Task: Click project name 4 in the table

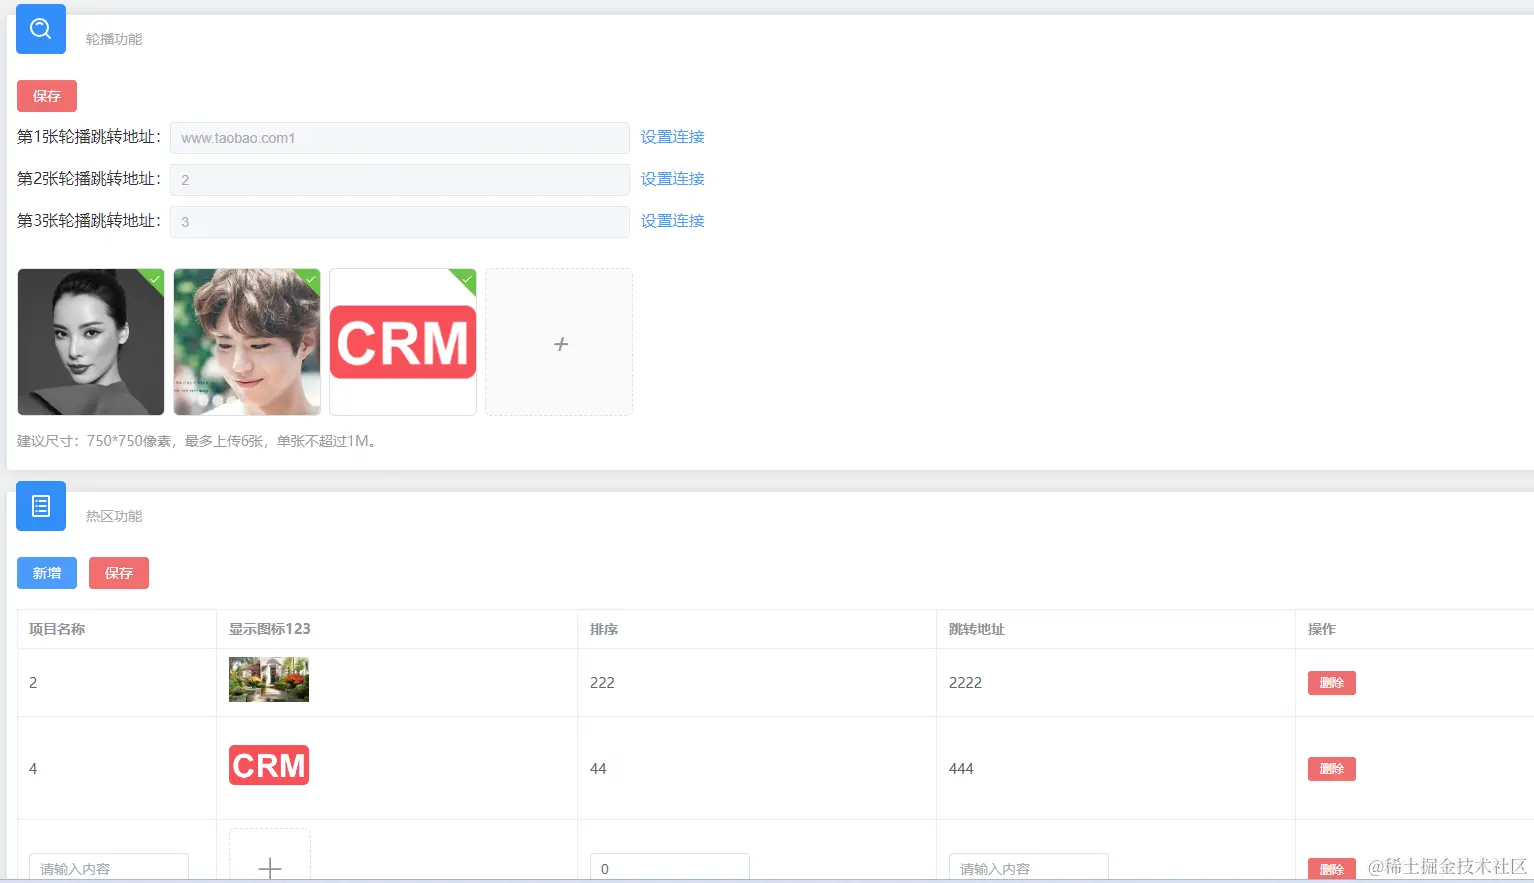Action: coord(33,769)
